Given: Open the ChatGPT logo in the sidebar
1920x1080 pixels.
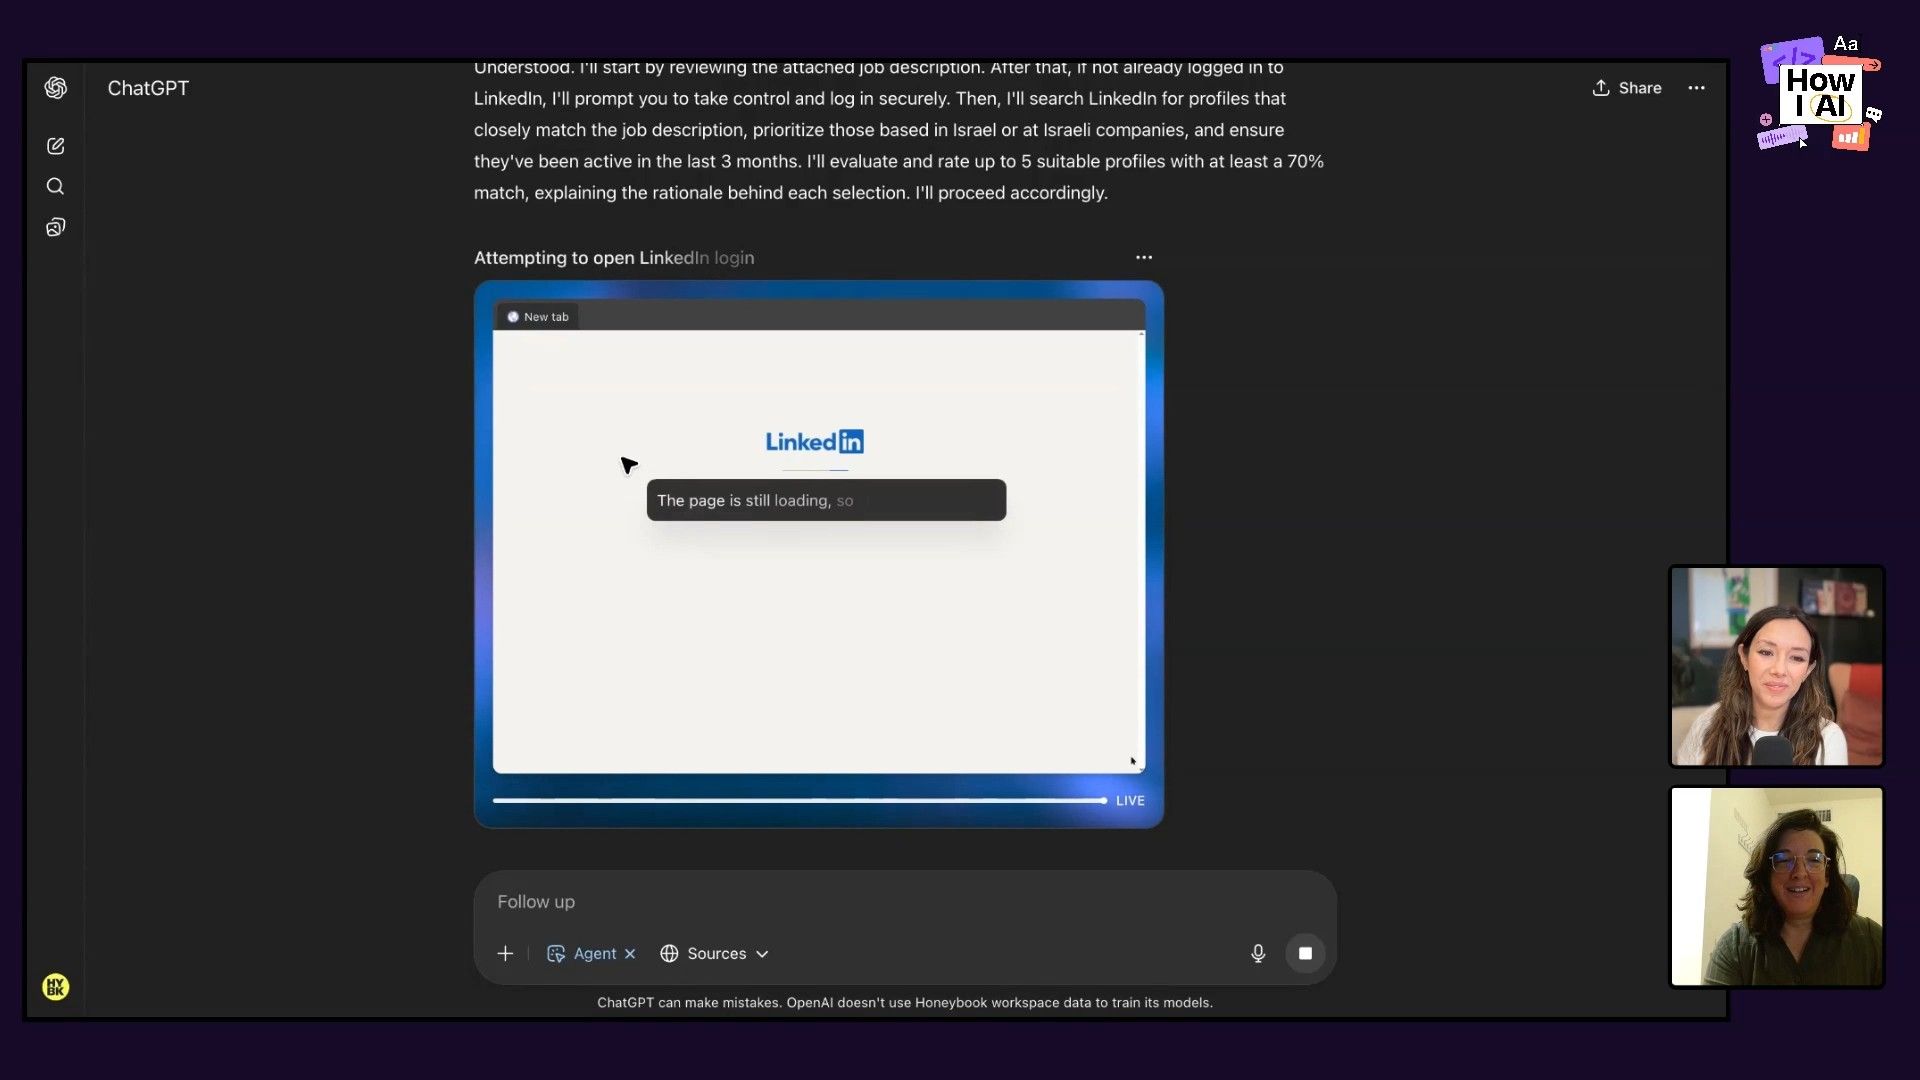Looking at the screenshot, I should tap(56, 88).
